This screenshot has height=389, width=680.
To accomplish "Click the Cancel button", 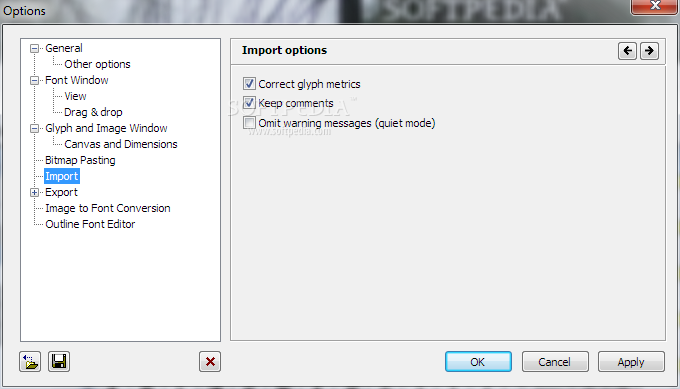I will click(x=555, y=362).
